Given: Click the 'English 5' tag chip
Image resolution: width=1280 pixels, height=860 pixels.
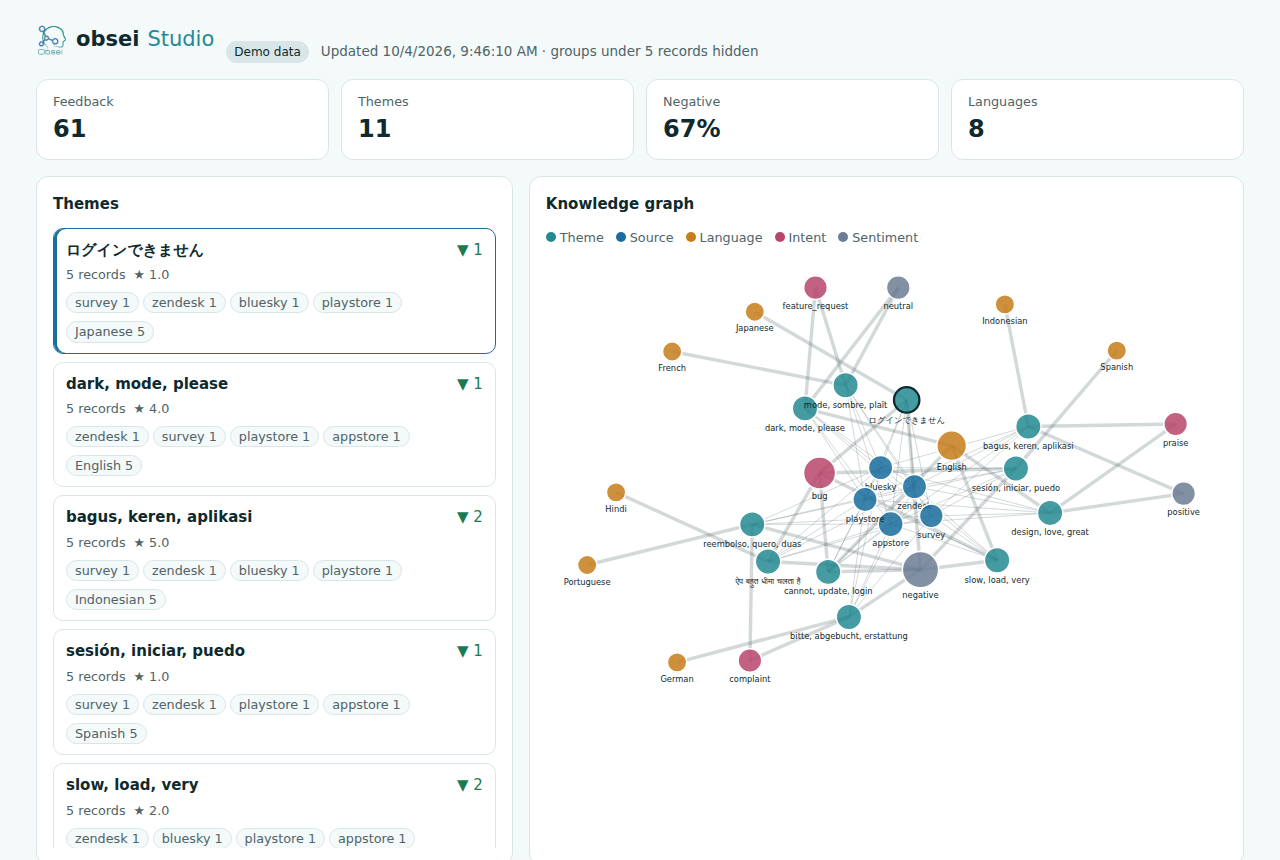Looking at the screenshot, I should [104, 466].
